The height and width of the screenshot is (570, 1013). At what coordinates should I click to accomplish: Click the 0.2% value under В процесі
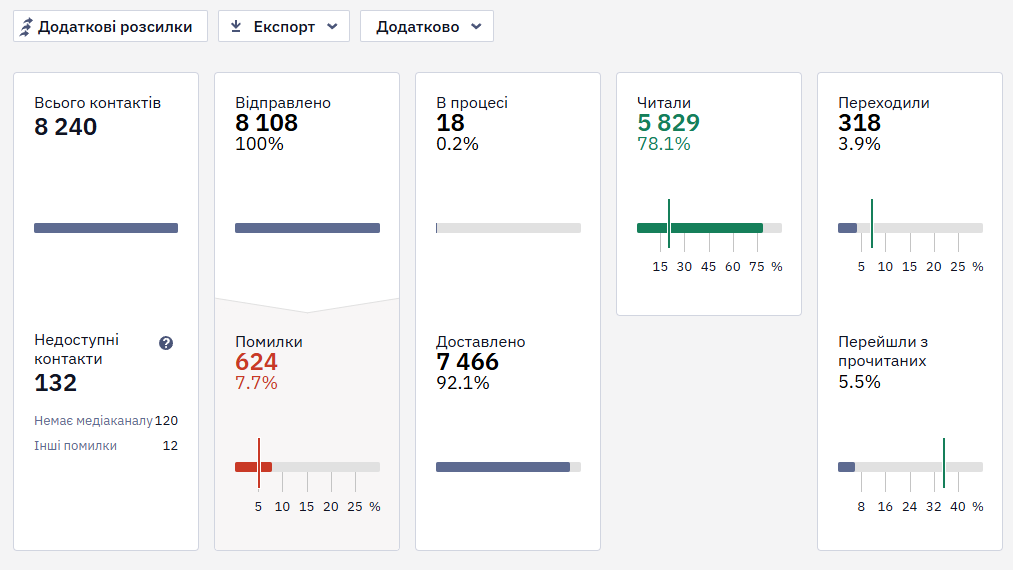(457, 143)
